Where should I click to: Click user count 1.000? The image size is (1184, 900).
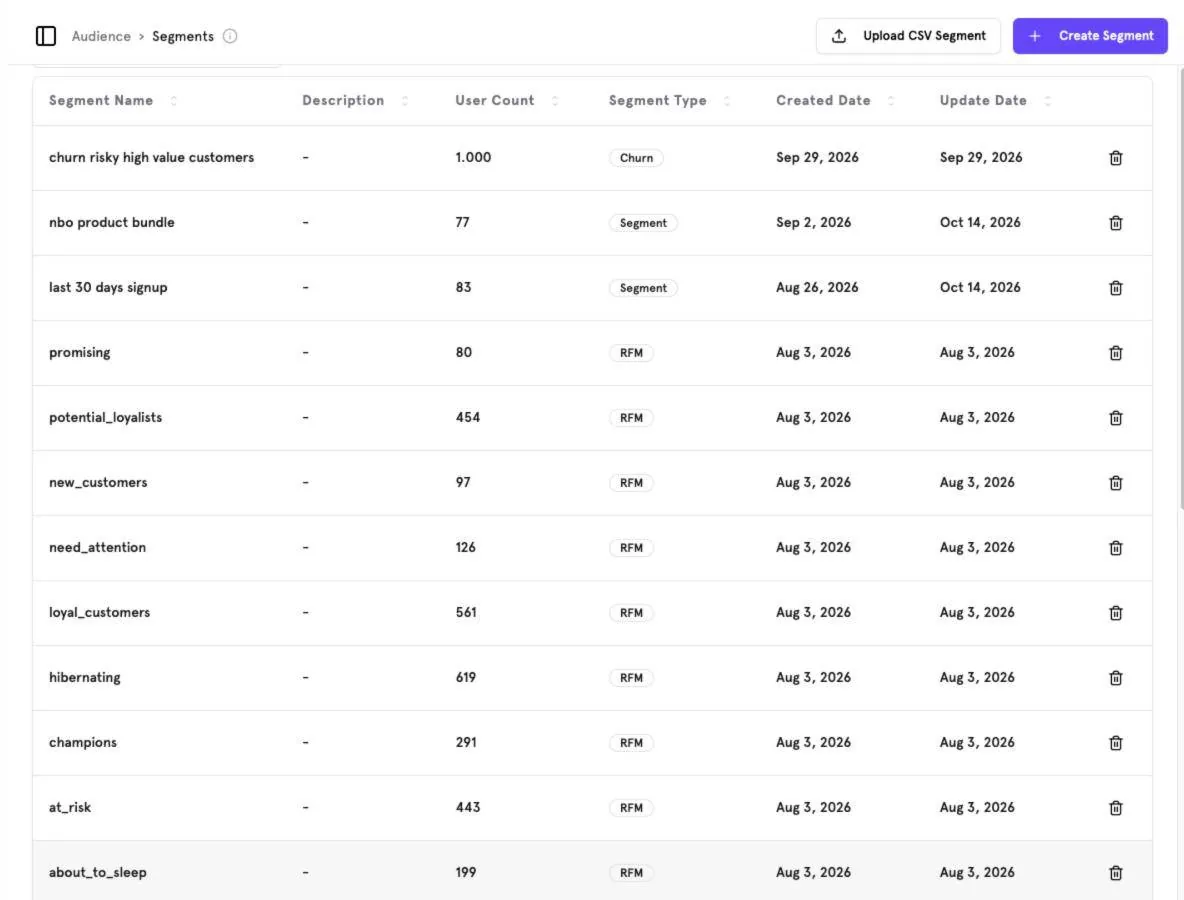[x=473, y=157]
